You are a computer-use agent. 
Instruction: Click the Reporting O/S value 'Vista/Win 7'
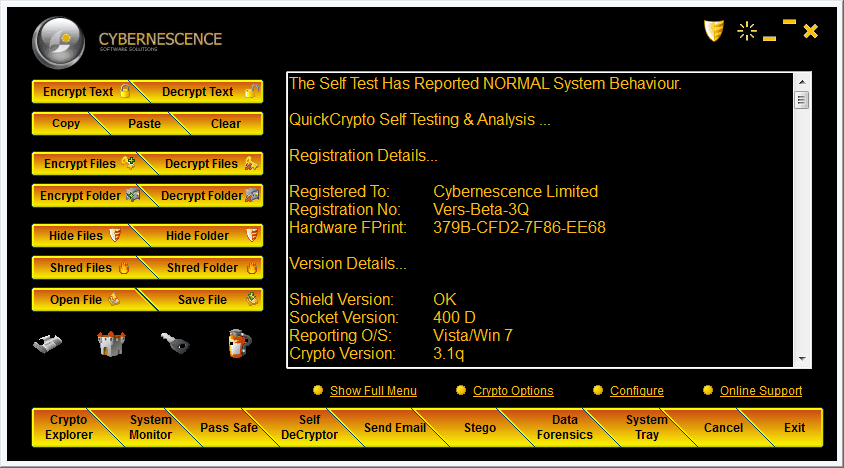click(x=473, y=336)
